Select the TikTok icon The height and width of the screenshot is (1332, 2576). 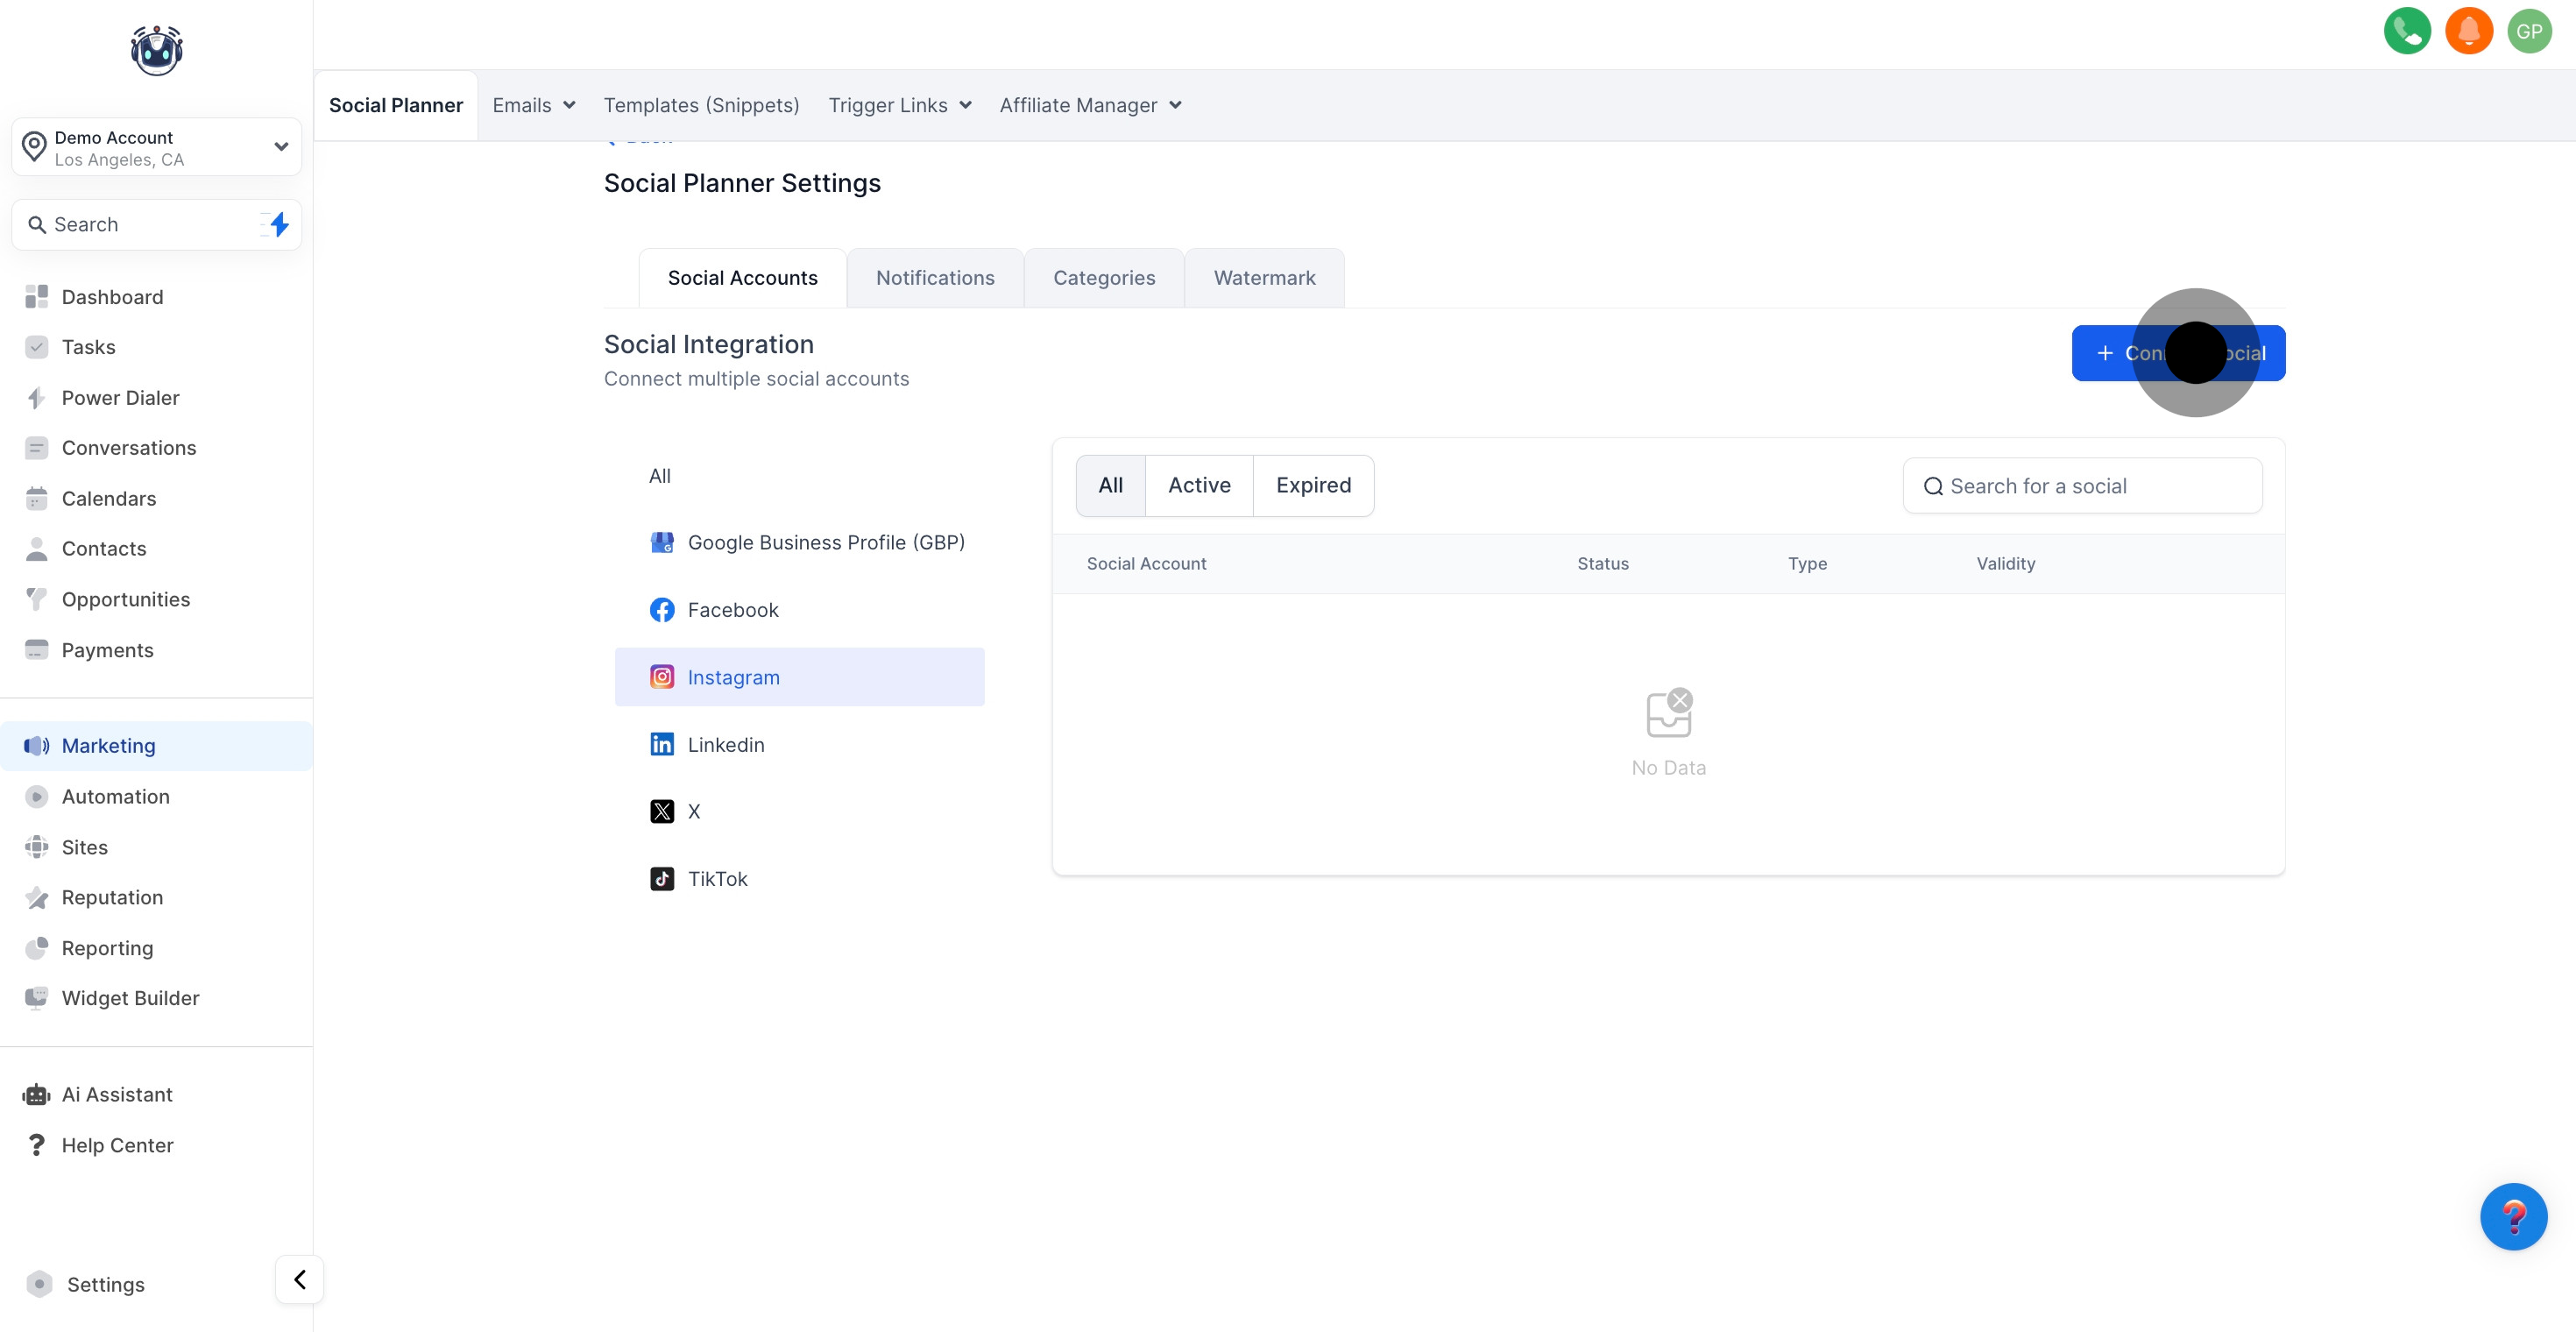point(662,879)
